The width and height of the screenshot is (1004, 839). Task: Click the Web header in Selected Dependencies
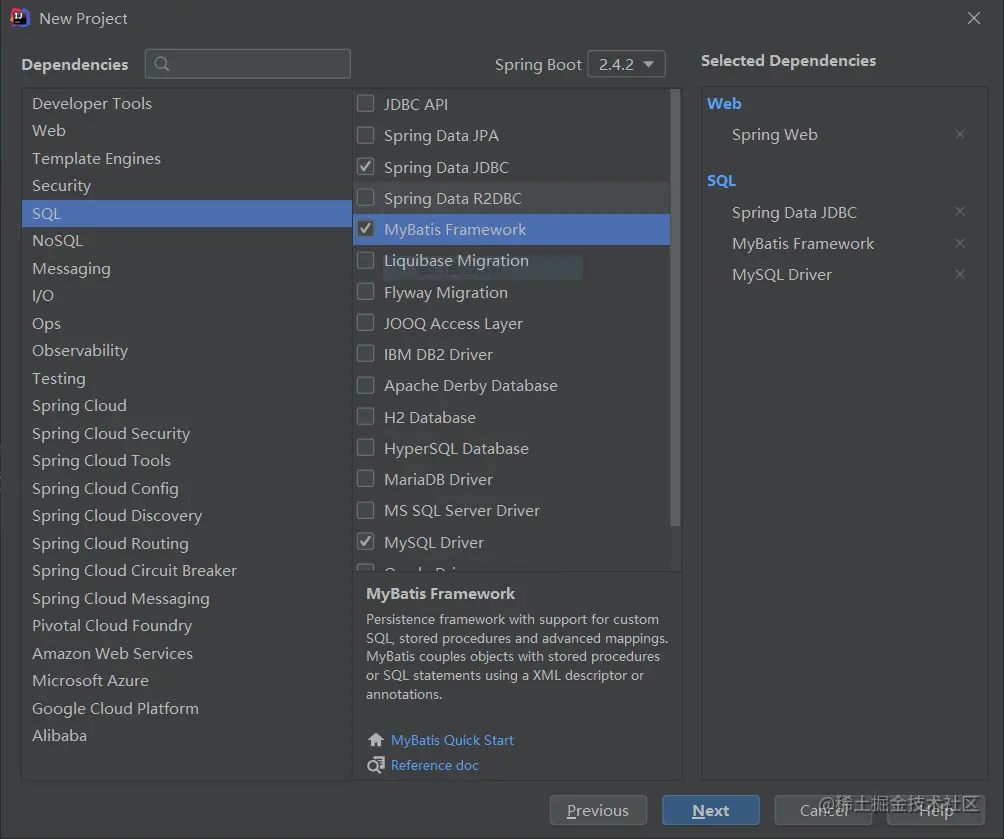[x=724, y=104]
